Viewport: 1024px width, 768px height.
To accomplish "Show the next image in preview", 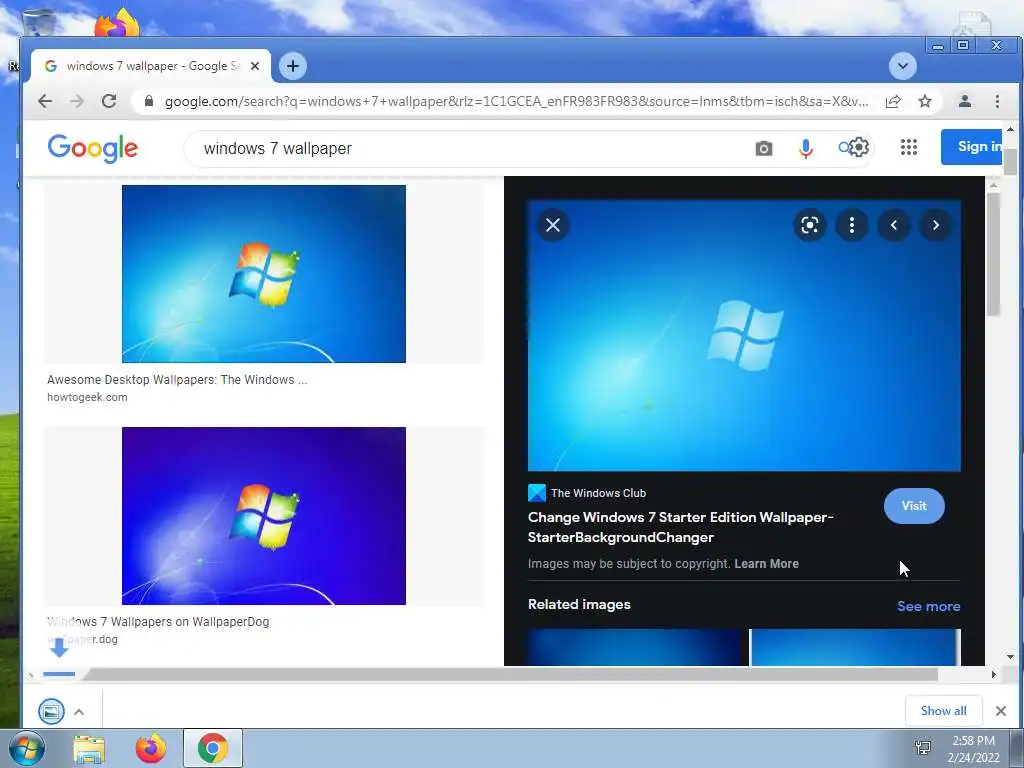I will (936, 225).
